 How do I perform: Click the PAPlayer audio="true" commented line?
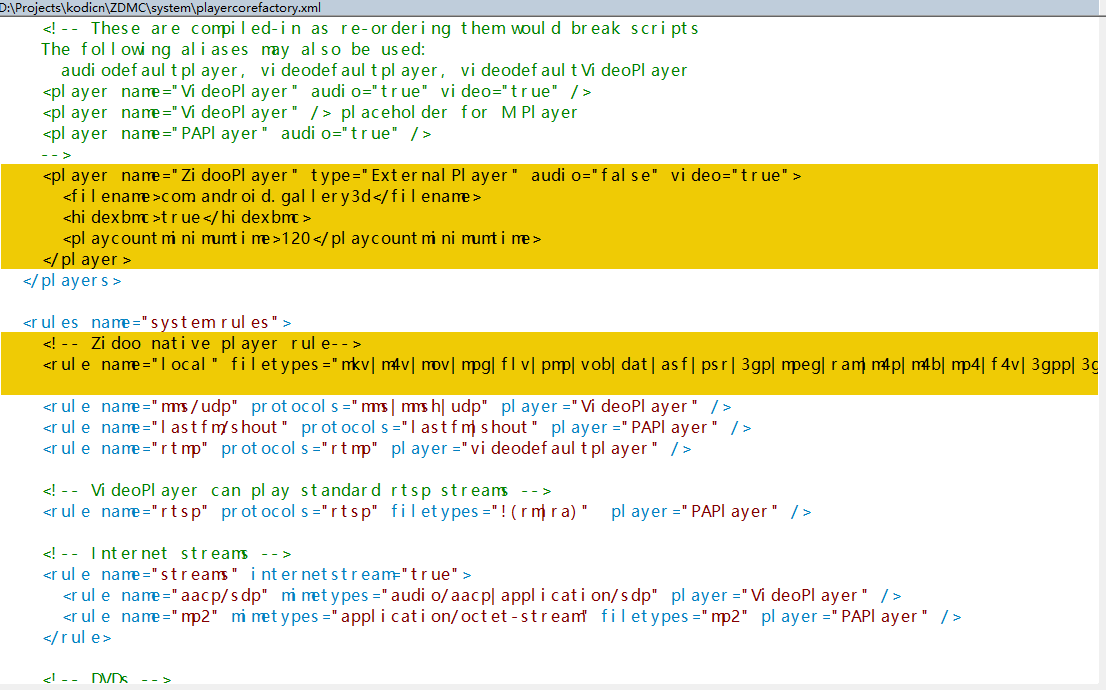tap(237, 134)
